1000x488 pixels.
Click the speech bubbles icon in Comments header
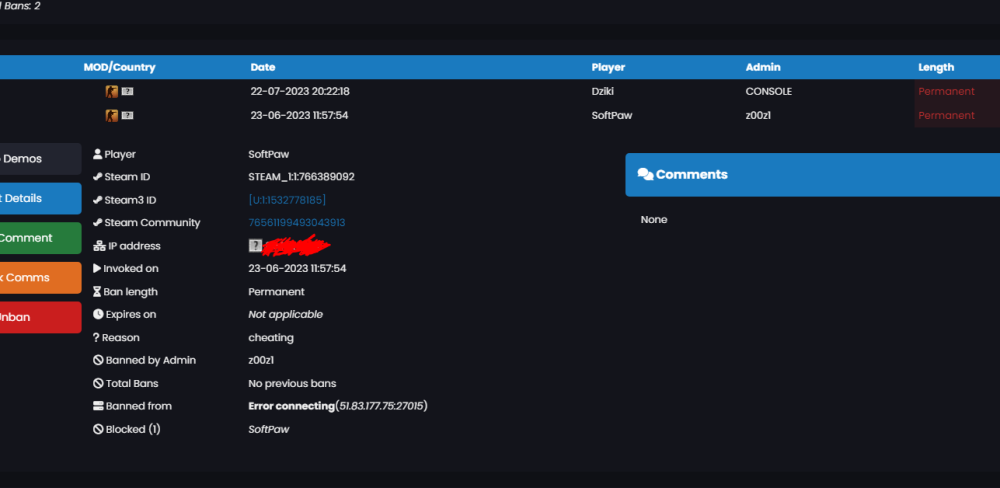645,175
